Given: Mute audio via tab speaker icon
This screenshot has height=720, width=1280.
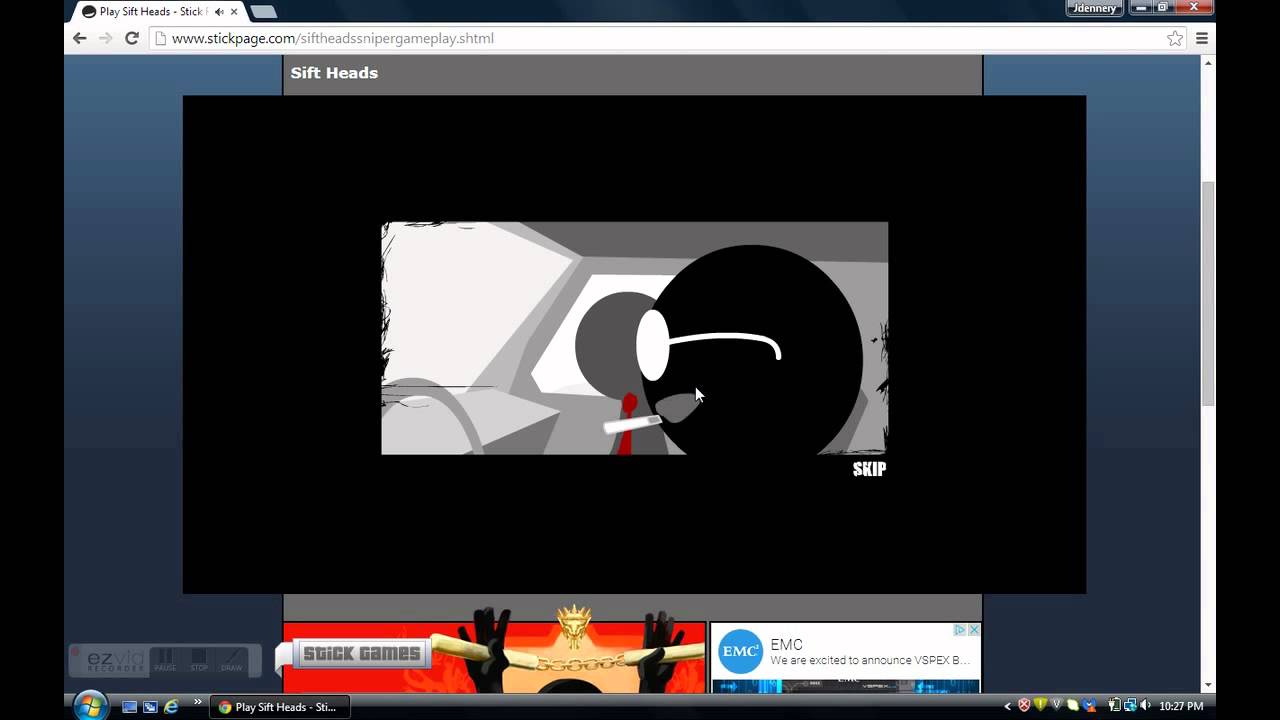Looking at the screenshot, I should click(x=219, y=12).
